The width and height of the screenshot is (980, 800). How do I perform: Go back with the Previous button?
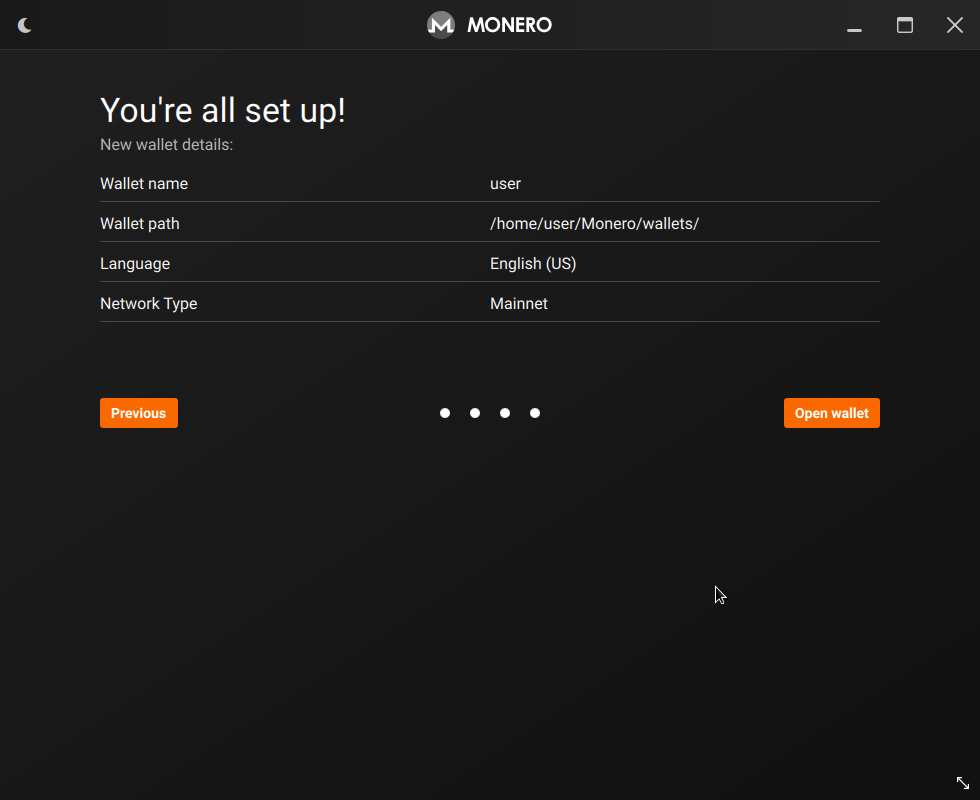(x=139, y=413)
